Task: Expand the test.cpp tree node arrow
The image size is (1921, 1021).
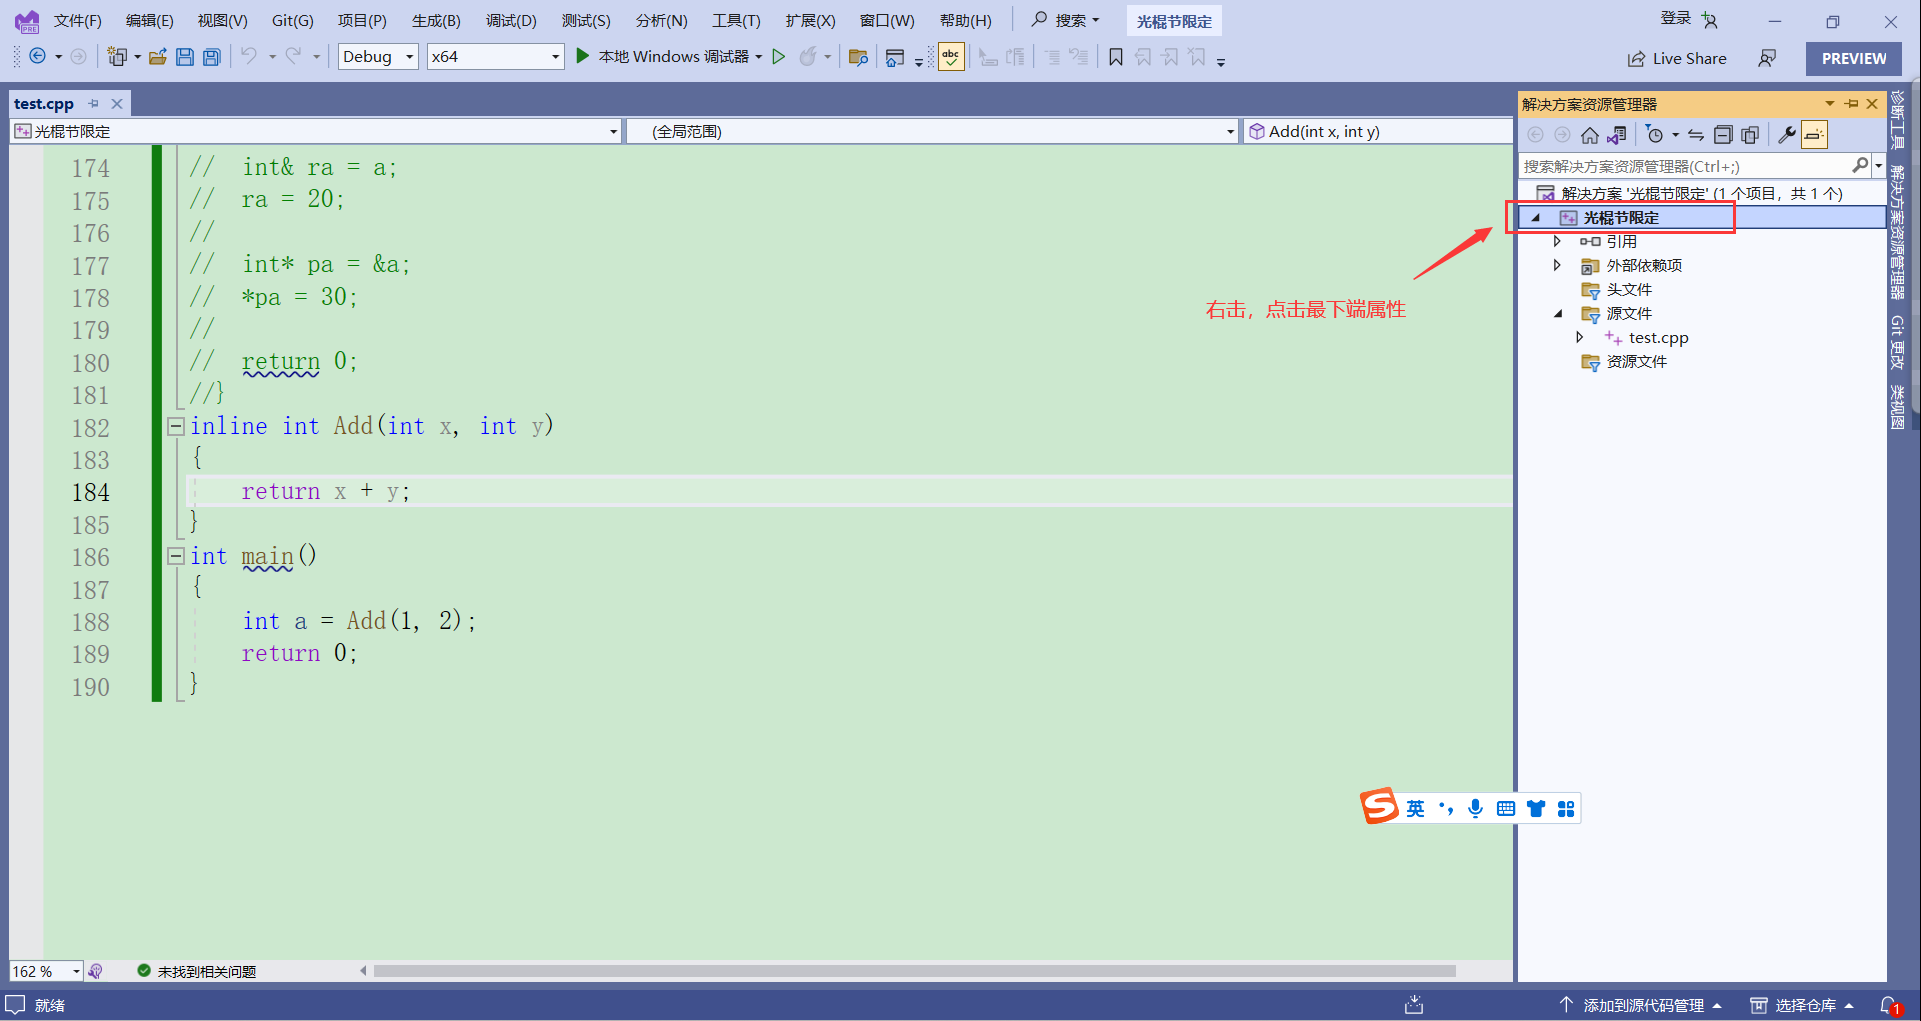Action: tap(1579, 337)
